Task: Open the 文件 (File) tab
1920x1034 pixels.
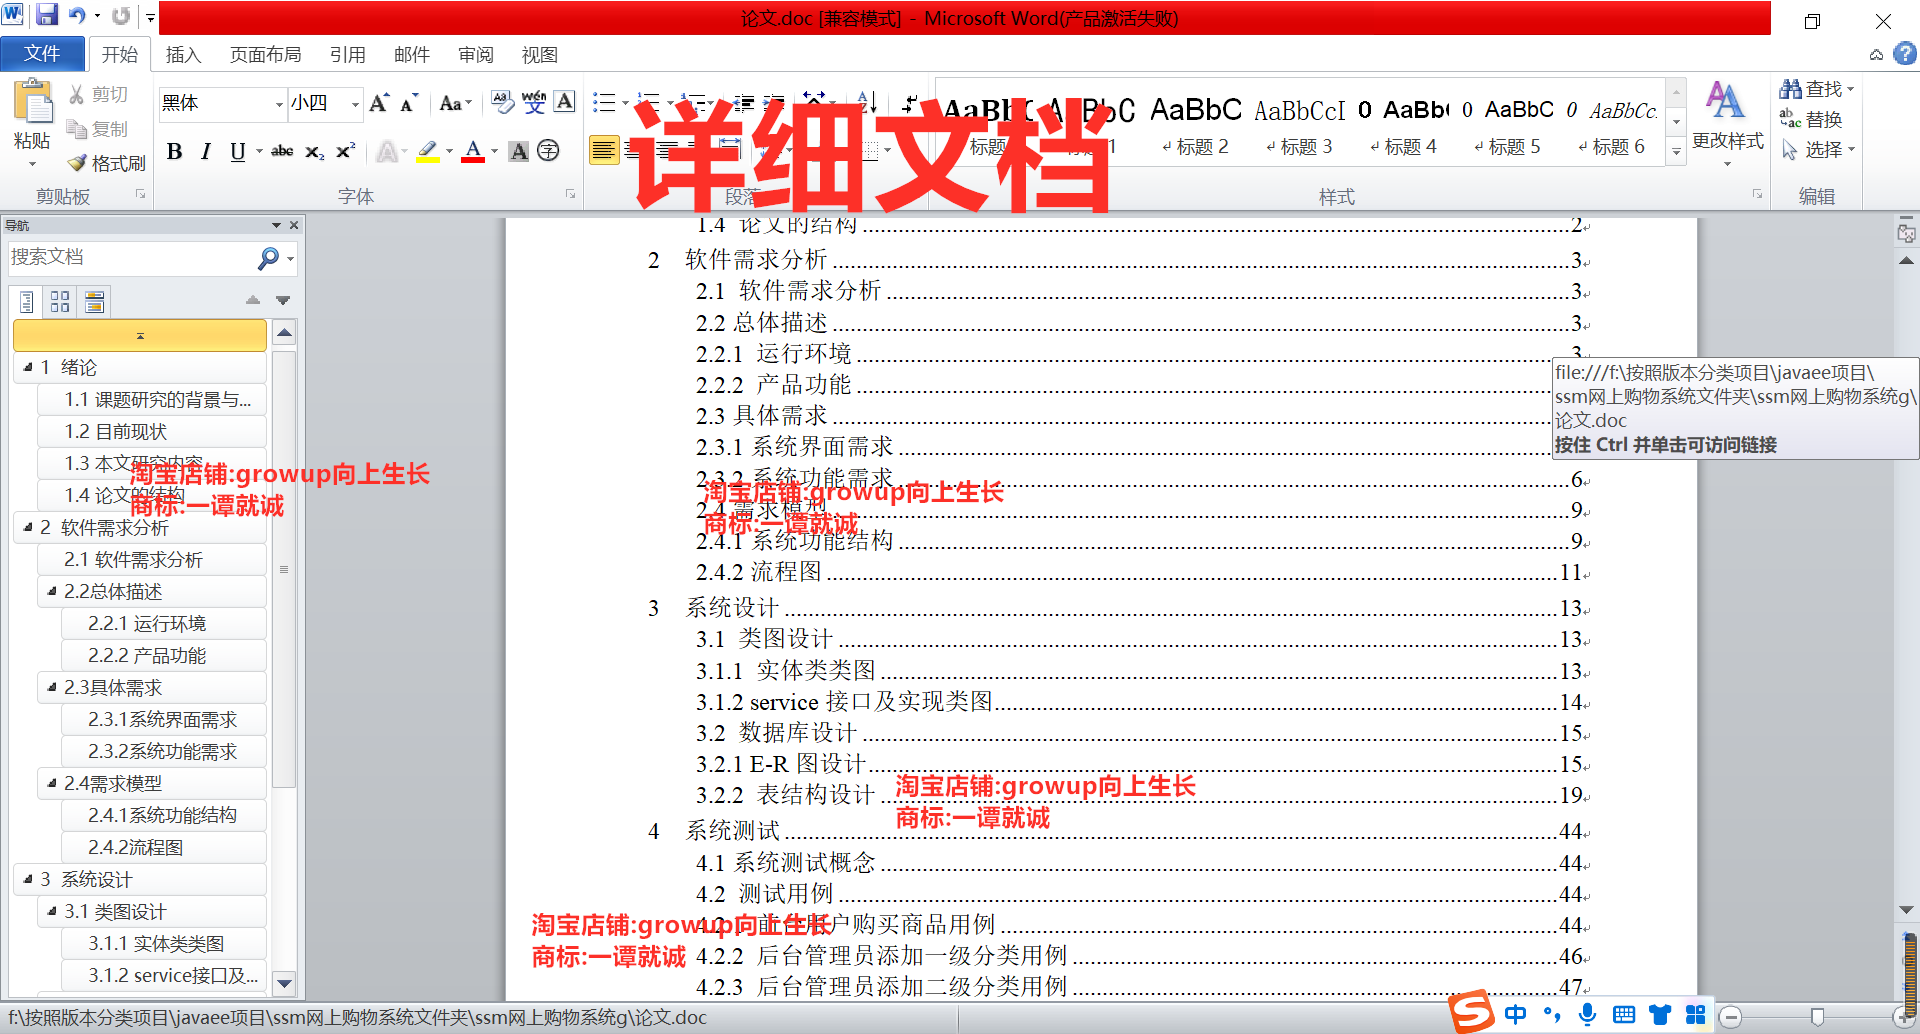Action: point(41,53)
